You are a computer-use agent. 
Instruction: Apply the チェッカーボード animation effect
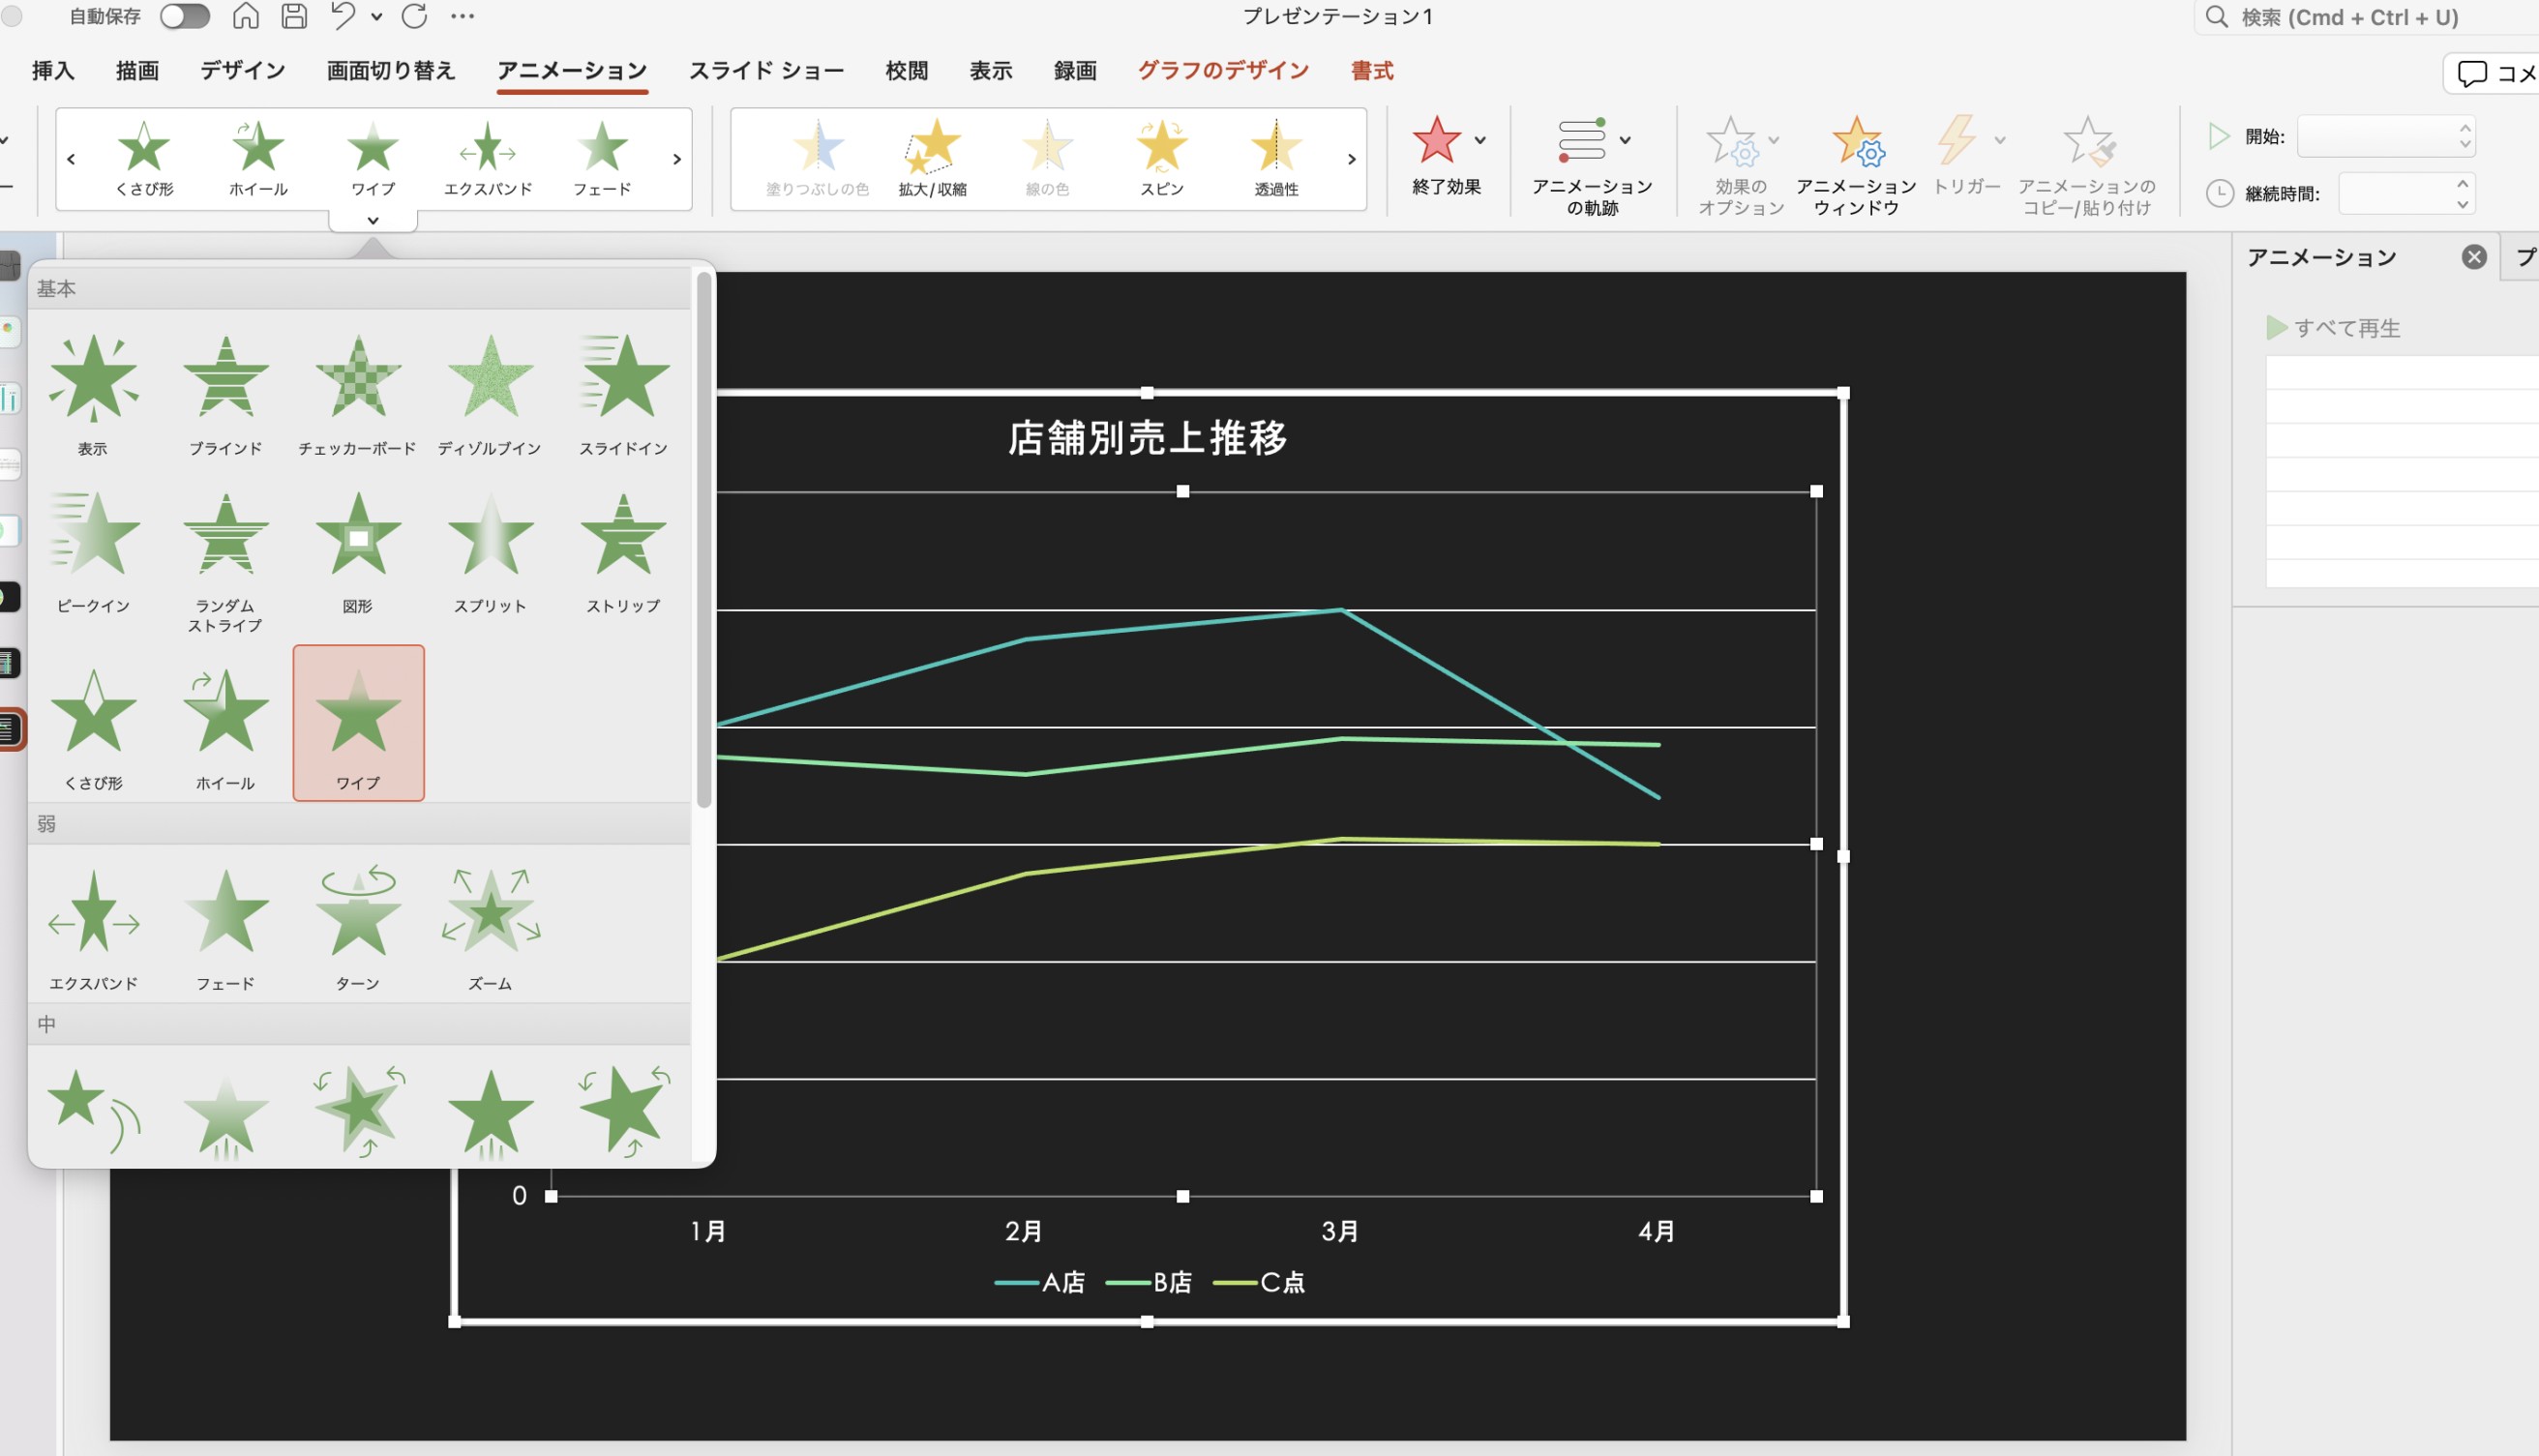click(x=357, y=396)
